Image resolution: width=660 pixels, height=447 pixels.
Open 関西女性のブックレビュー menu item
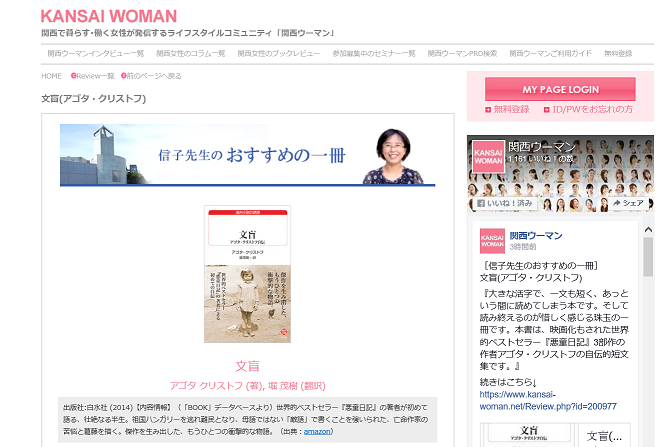(x=279, y=53)
